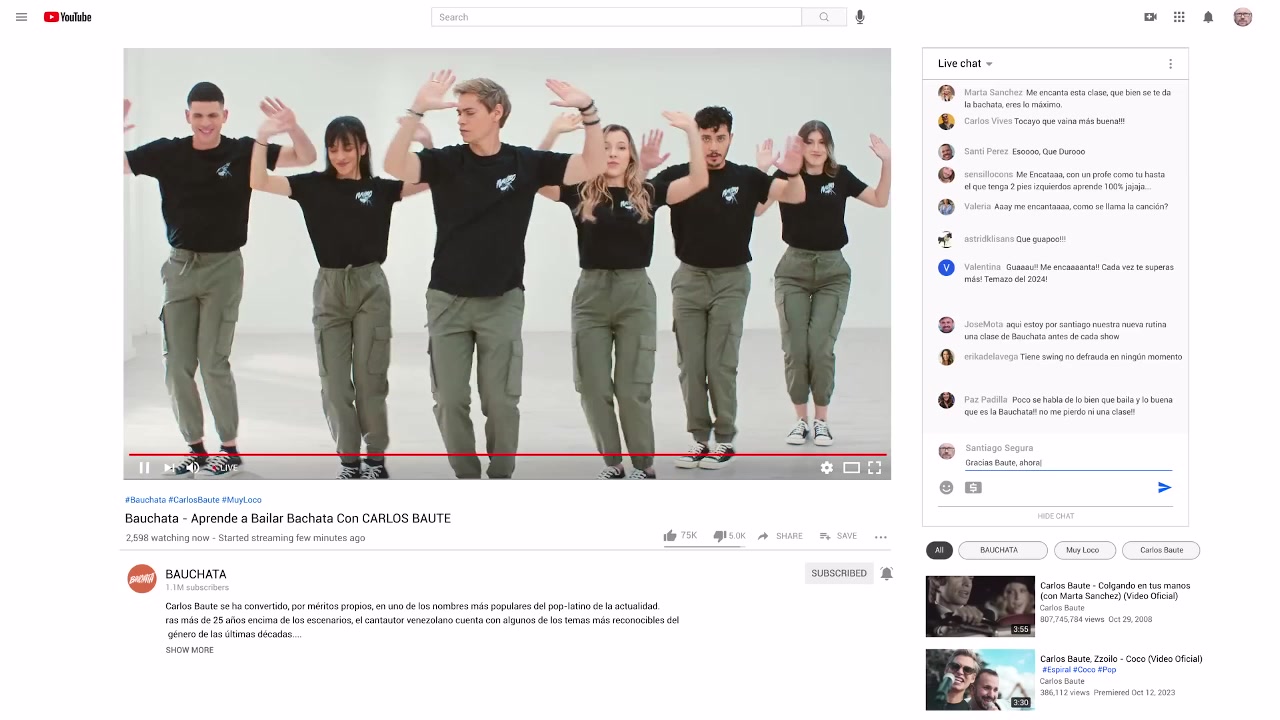
Task: Click the 1.1M subscribers text
Action: coord(197,588)
